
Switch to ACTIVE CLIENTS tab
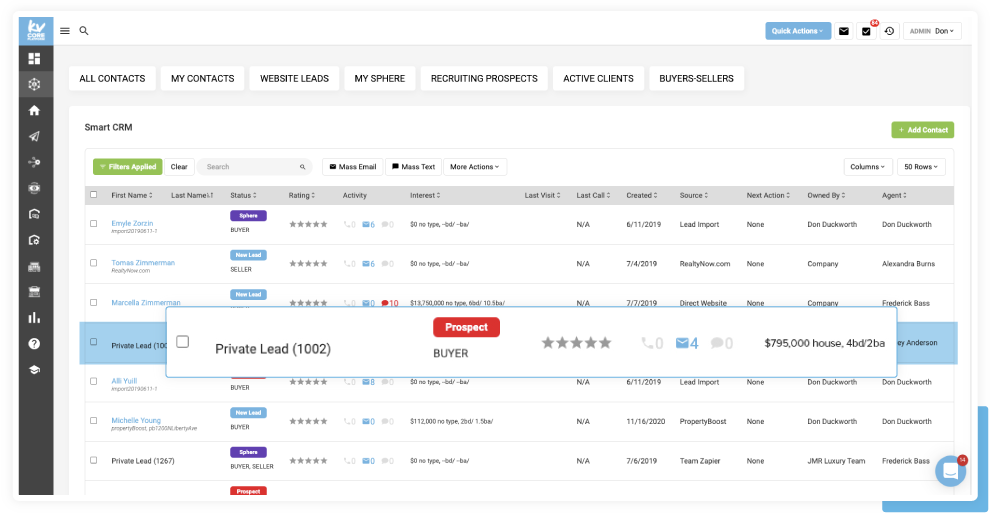point(598,78)
